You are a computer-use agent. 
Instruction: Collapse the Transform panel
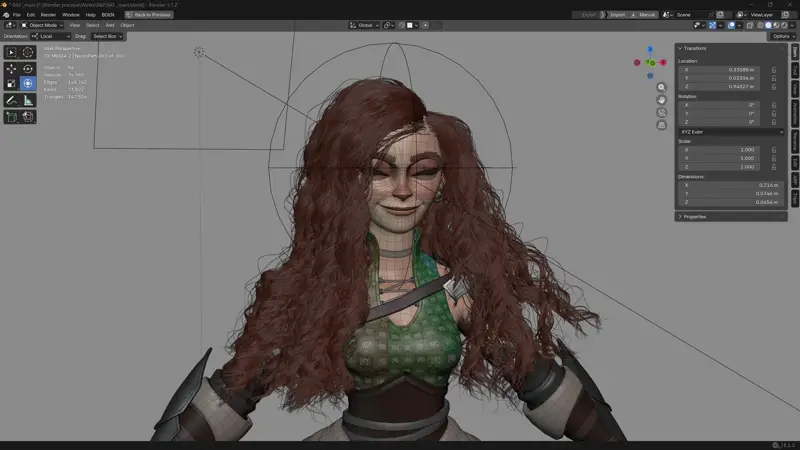pyautogui.click(x=693, y=48)
